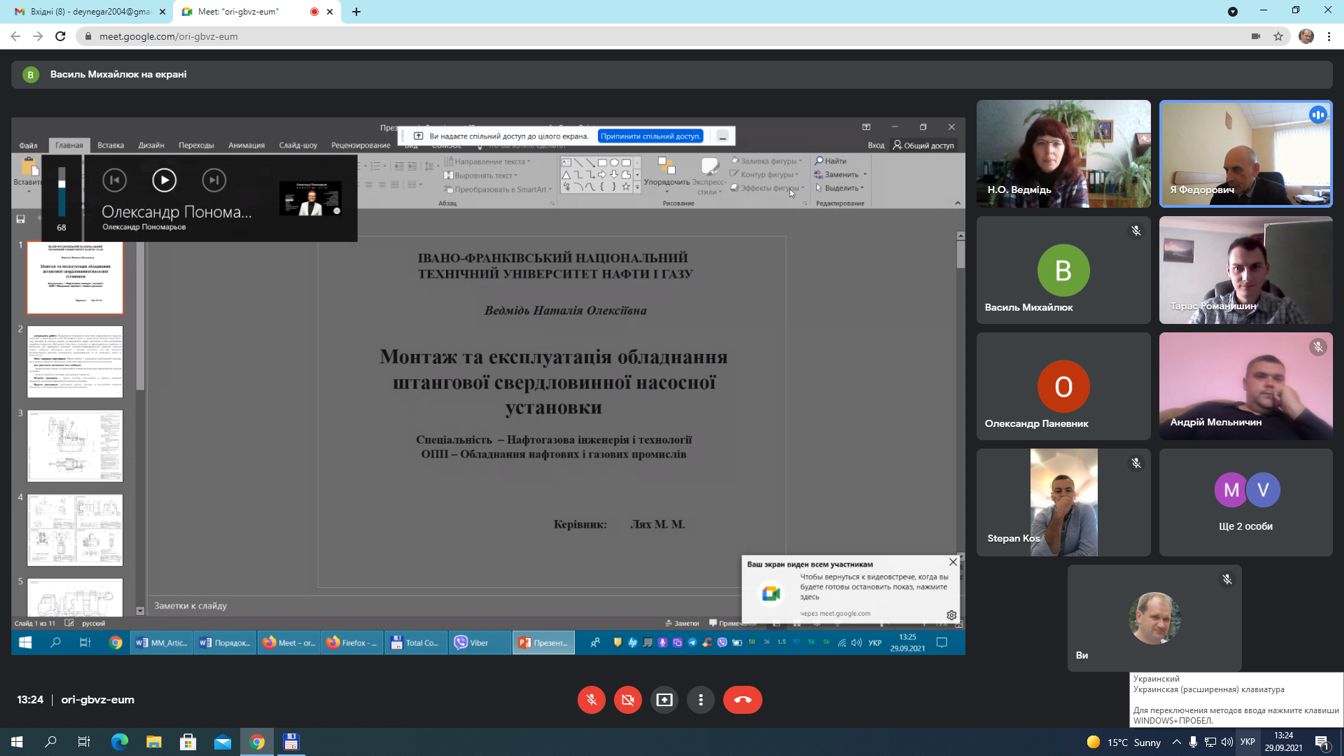The width and height of the screenshot is (1344, 756).
Task: Click Я Федорович participant video tile
Action: 1245,153
